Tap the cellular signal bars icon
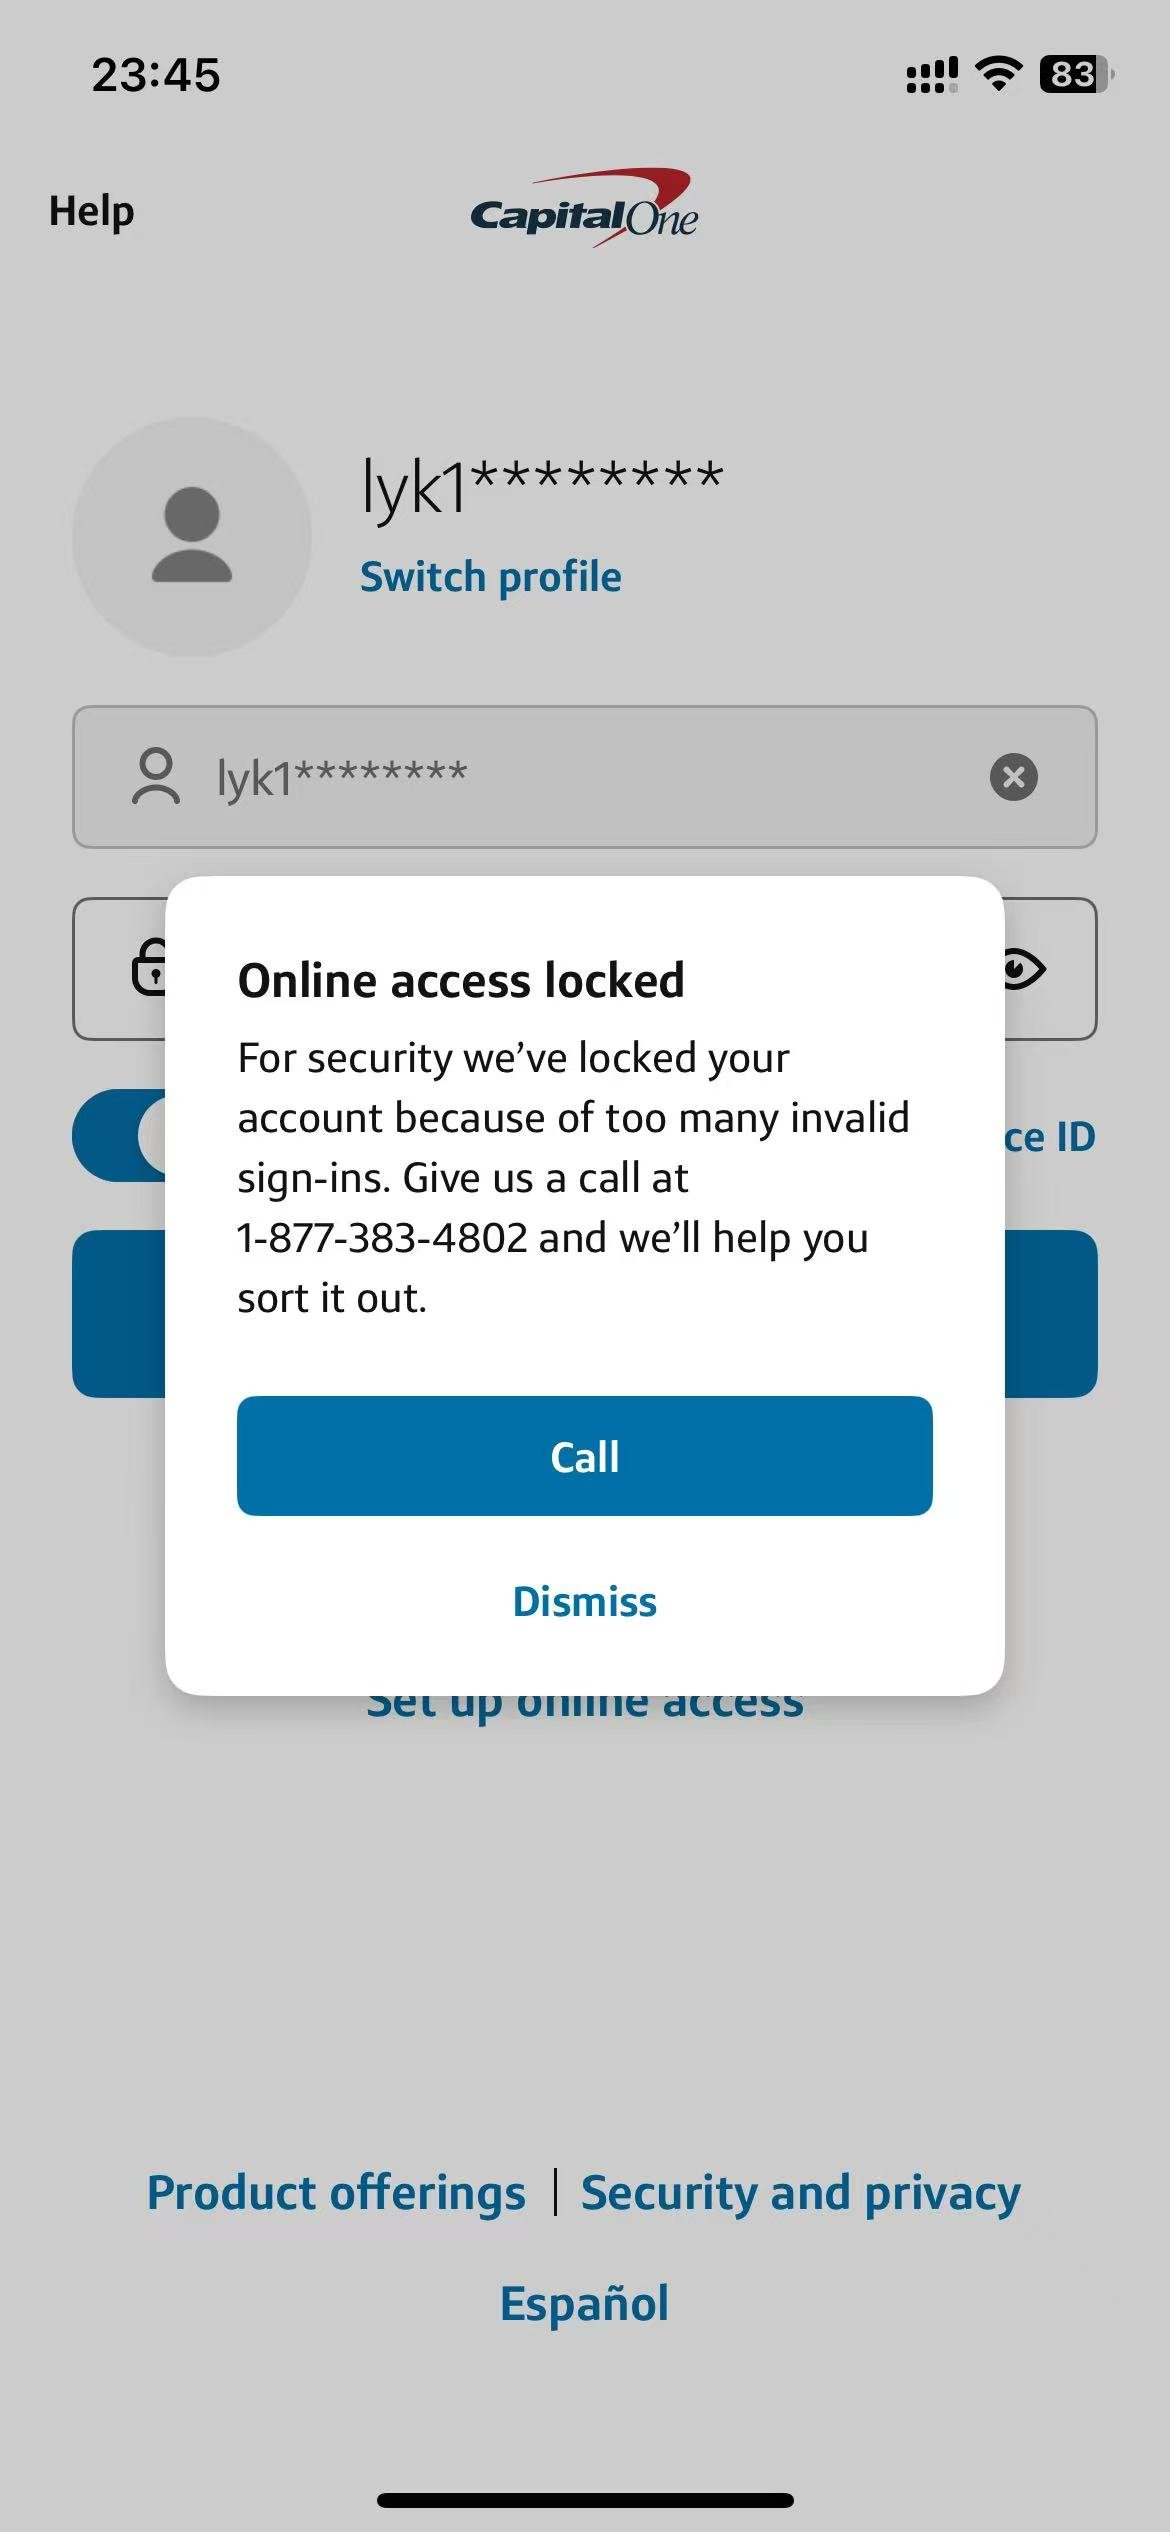The image size is (1170, 2532). [931, 75]
